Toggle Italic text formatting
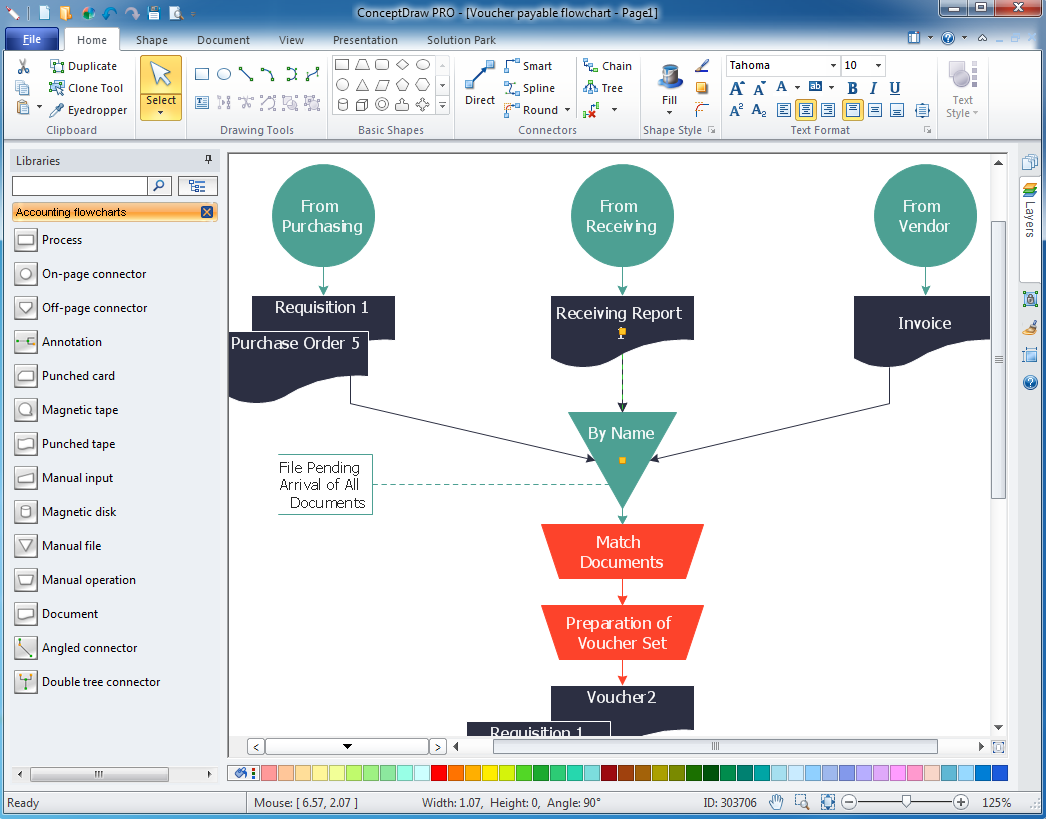The width and height of the screenshot is (1046, 819). (x=873, y=88)
